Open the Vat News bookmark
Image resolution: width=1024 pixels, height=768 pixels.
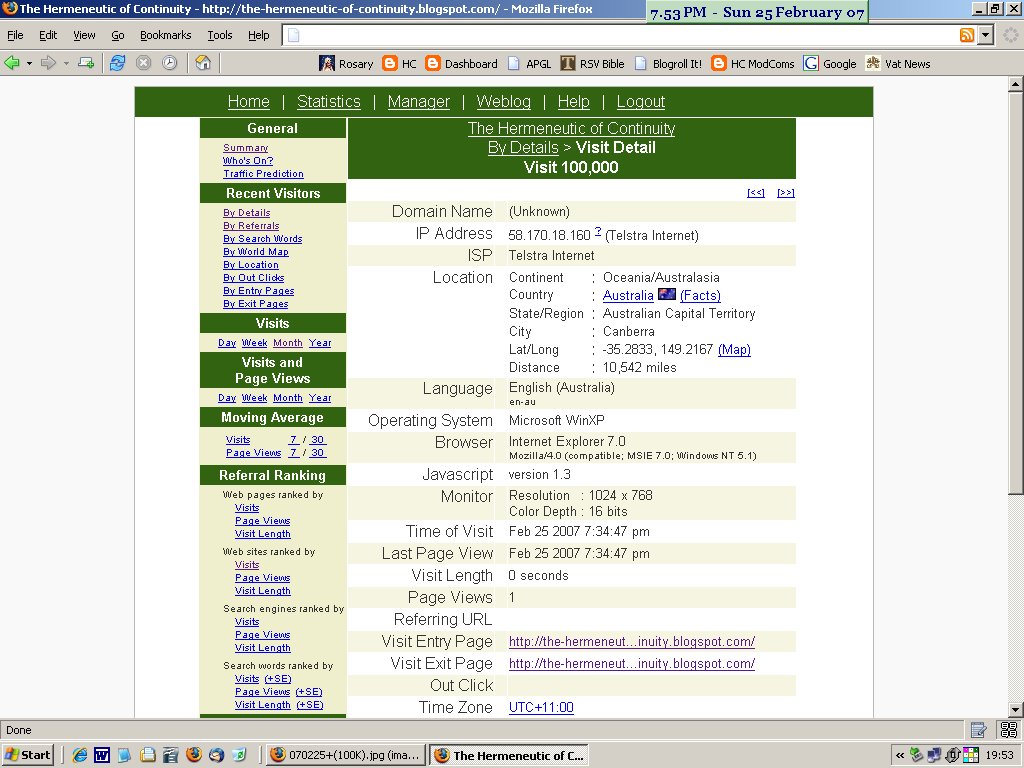(x=898, y=63)
